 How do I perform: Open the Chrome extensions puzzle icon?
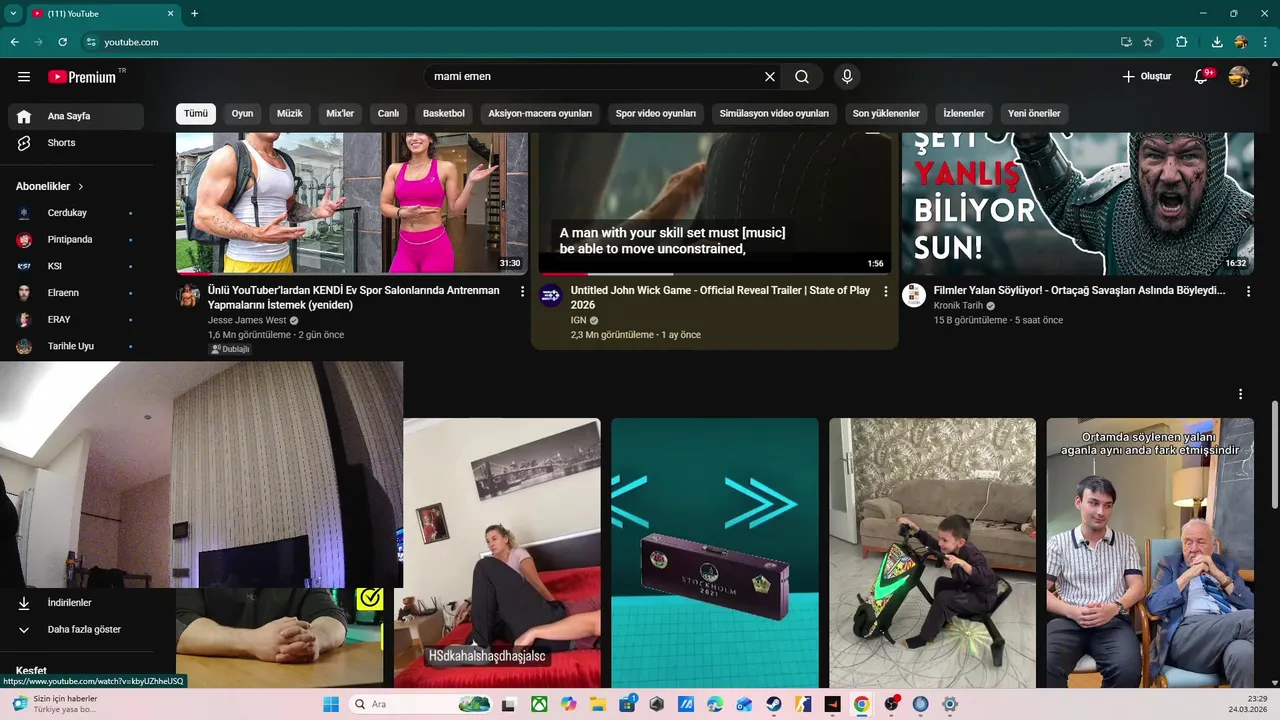point(1182,42)
